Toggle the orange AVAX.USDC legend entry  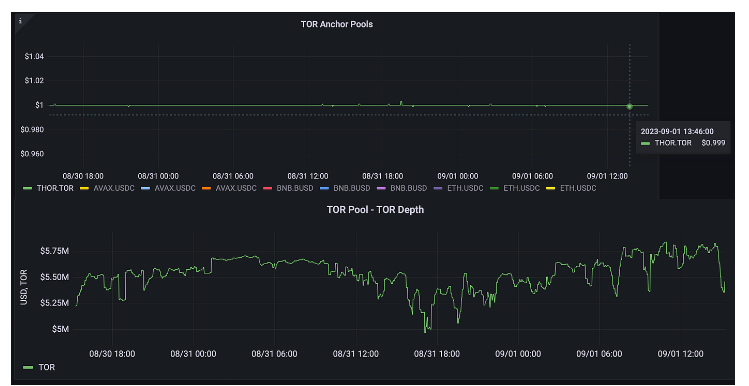click(236, 188)
